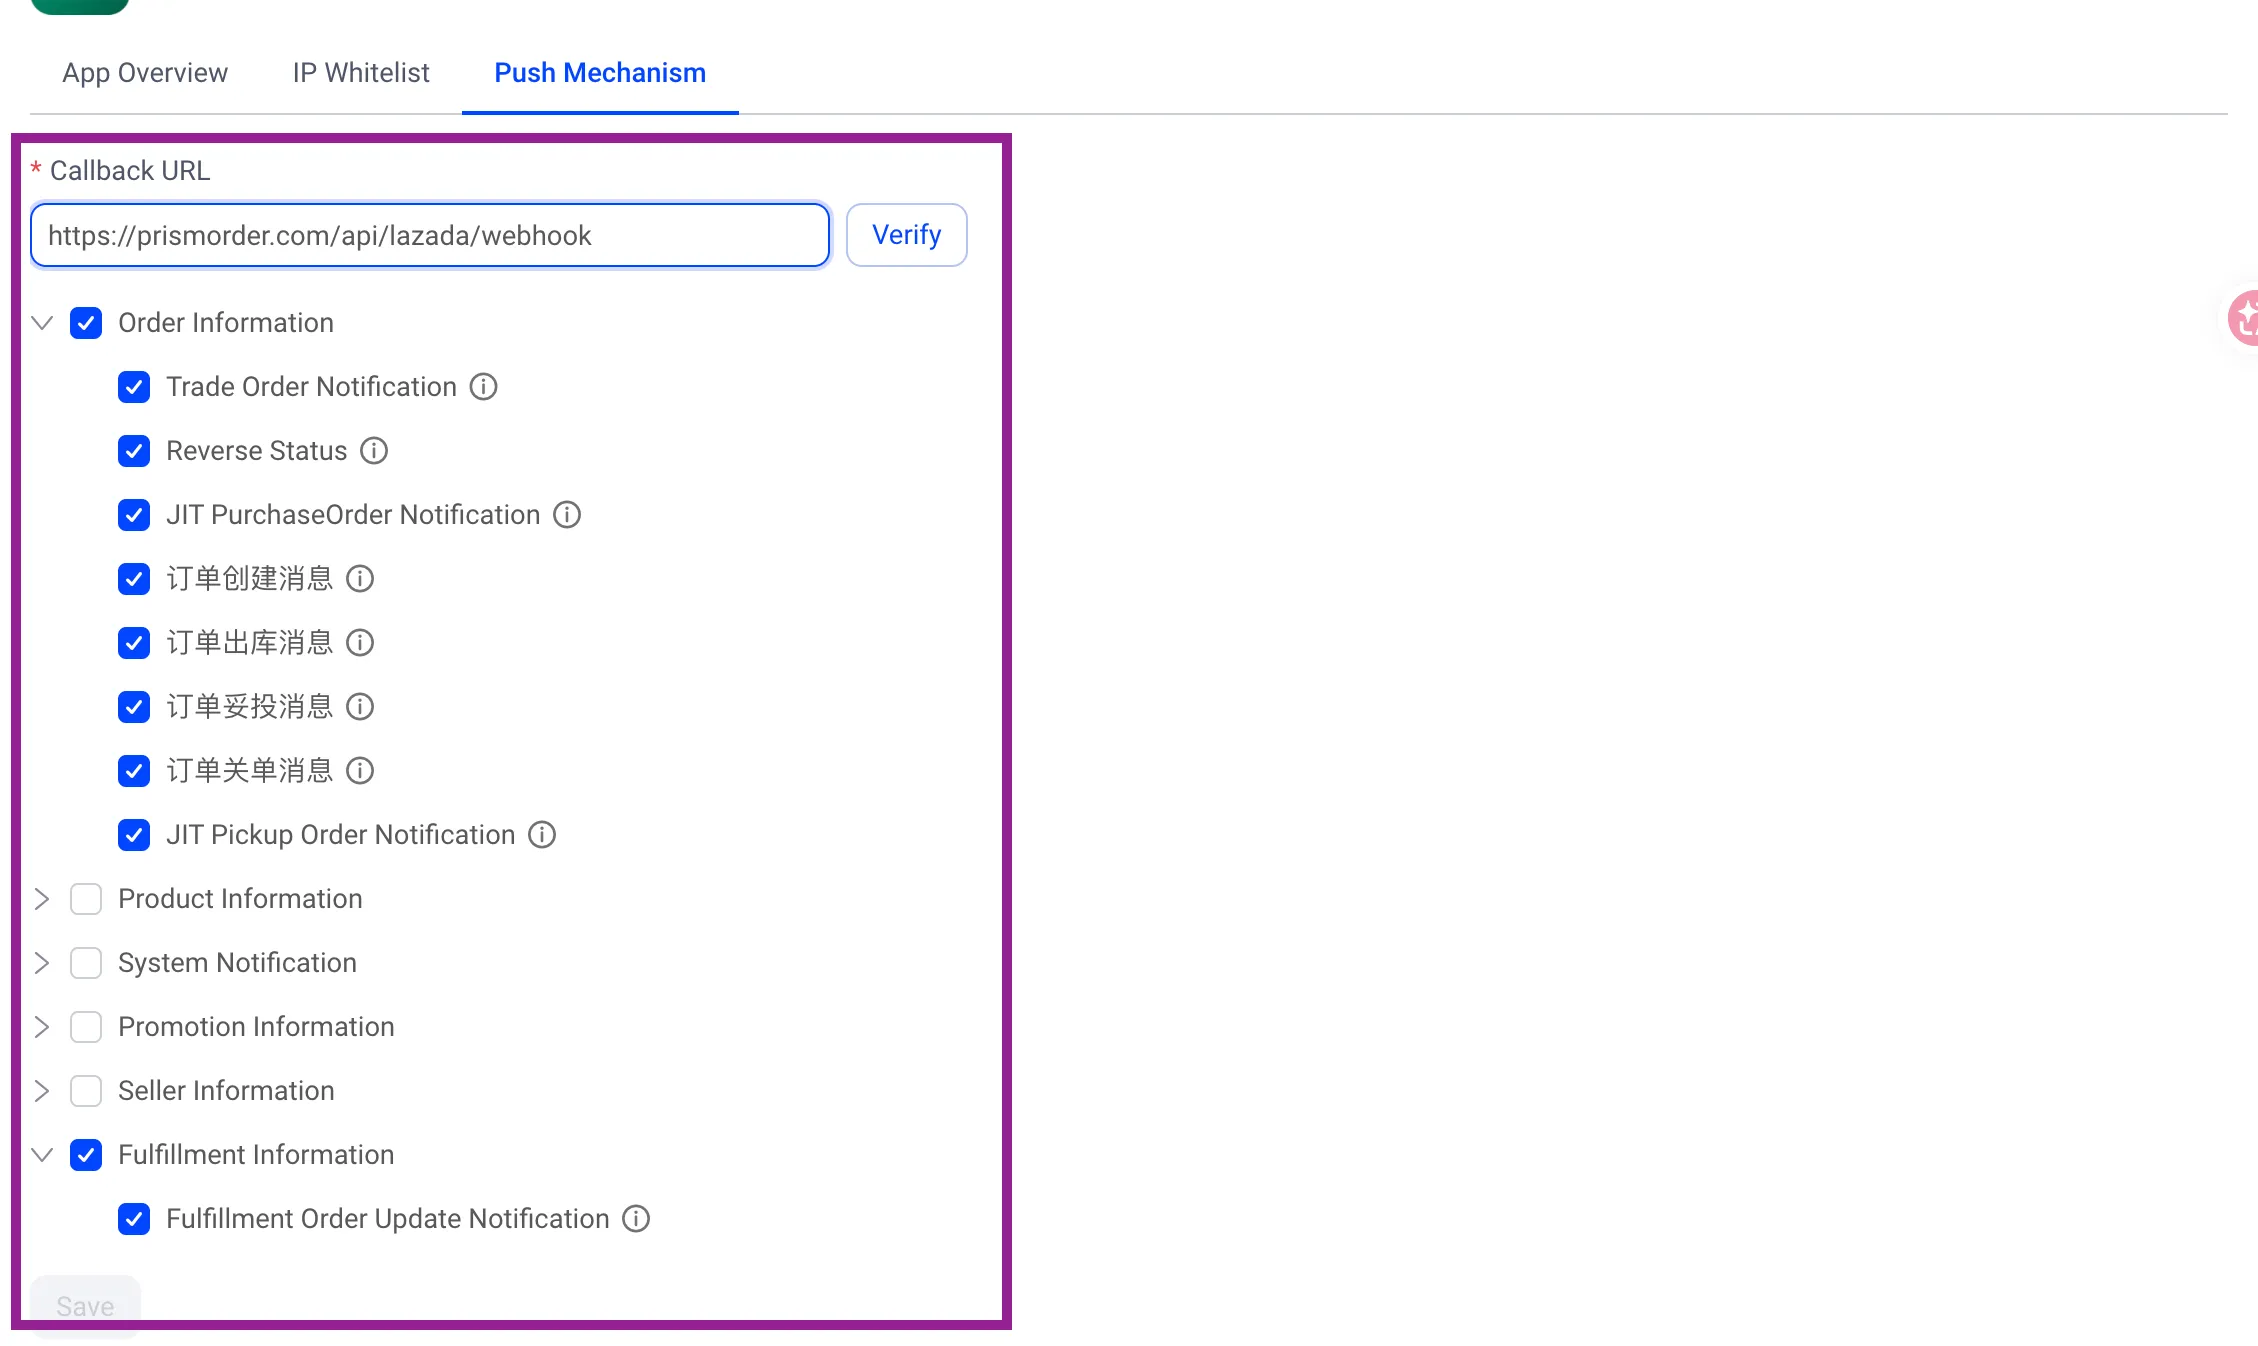Focus the Callback URL input field
Screen dimensions: 2258x1346
430,235
